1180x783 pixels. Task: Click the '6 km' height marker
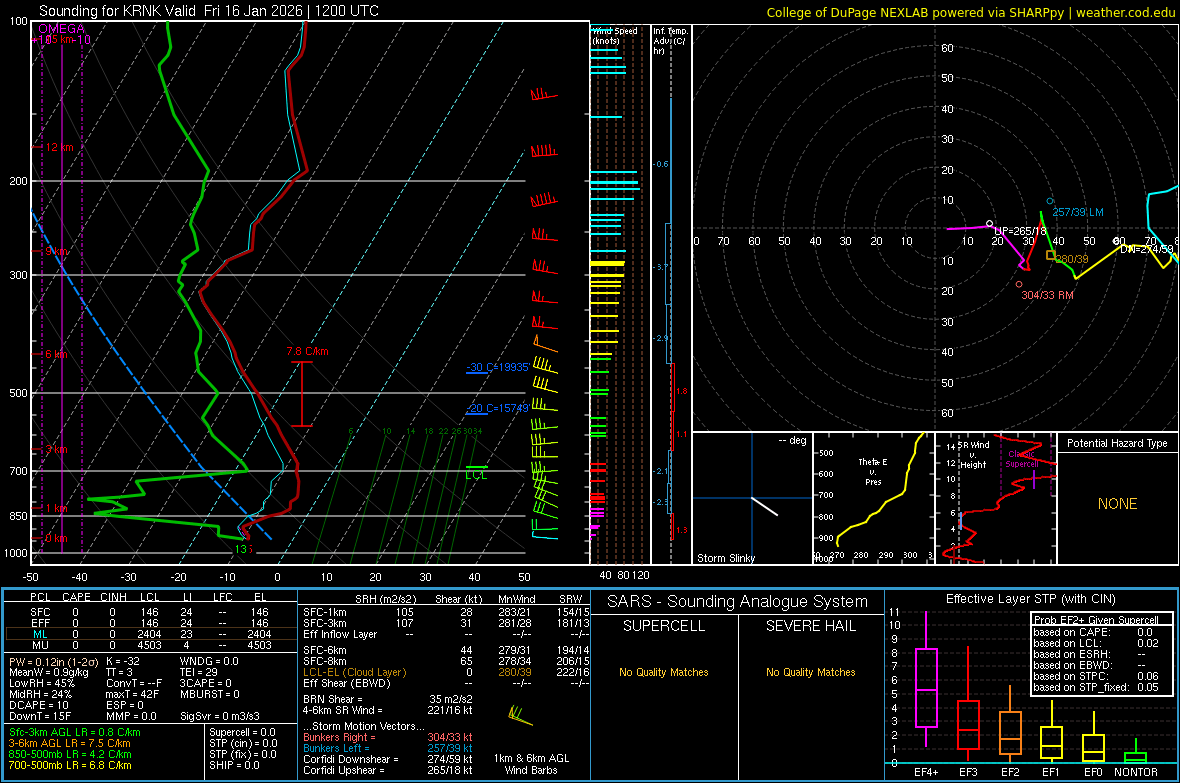click(x=56, y=354)
